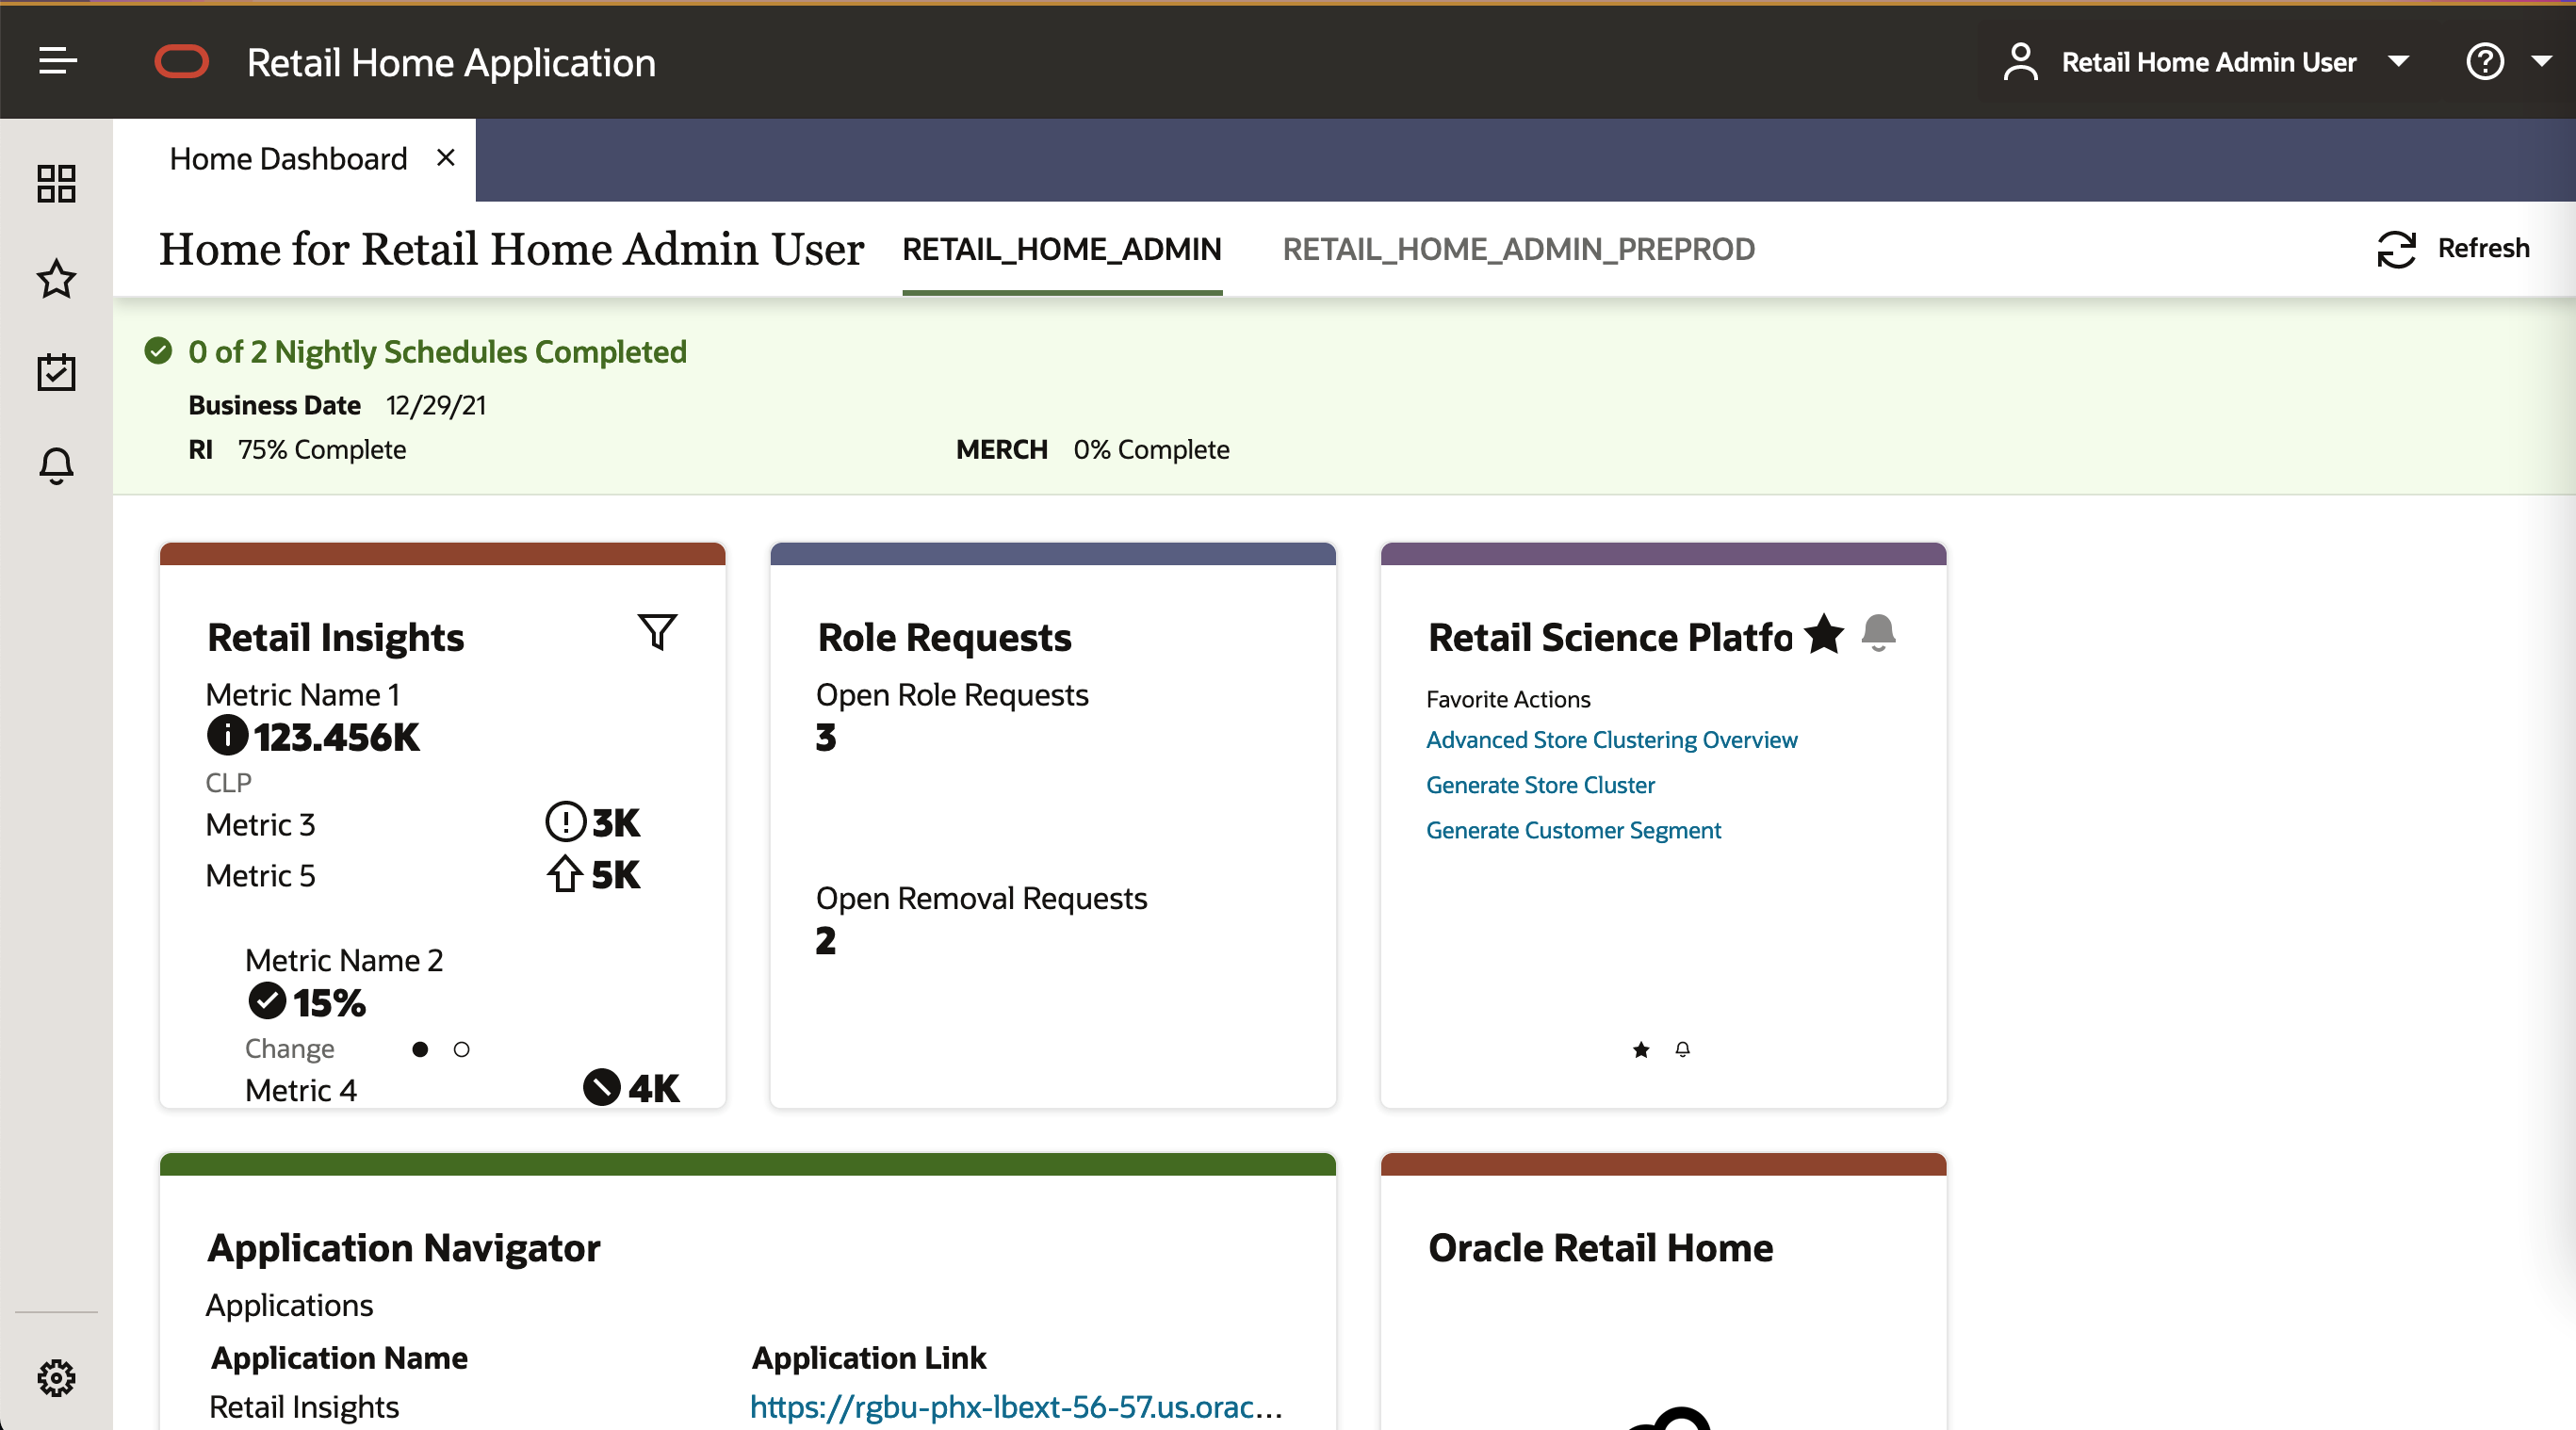2576x1430 pixels.
Task: Switch to RETAIL_HOME_ADMIN tab
Action: tap(1062, 249)
